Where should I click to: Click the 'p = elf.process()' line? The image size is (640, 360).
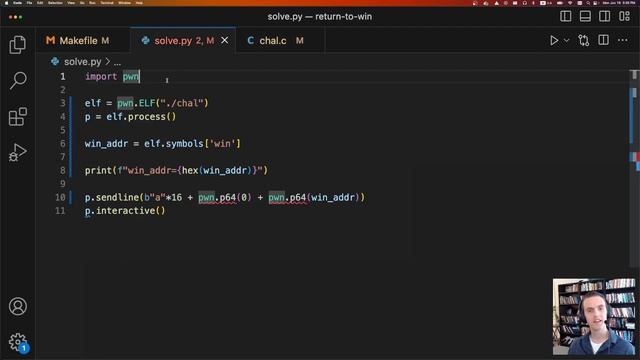[x=130, y=117]
